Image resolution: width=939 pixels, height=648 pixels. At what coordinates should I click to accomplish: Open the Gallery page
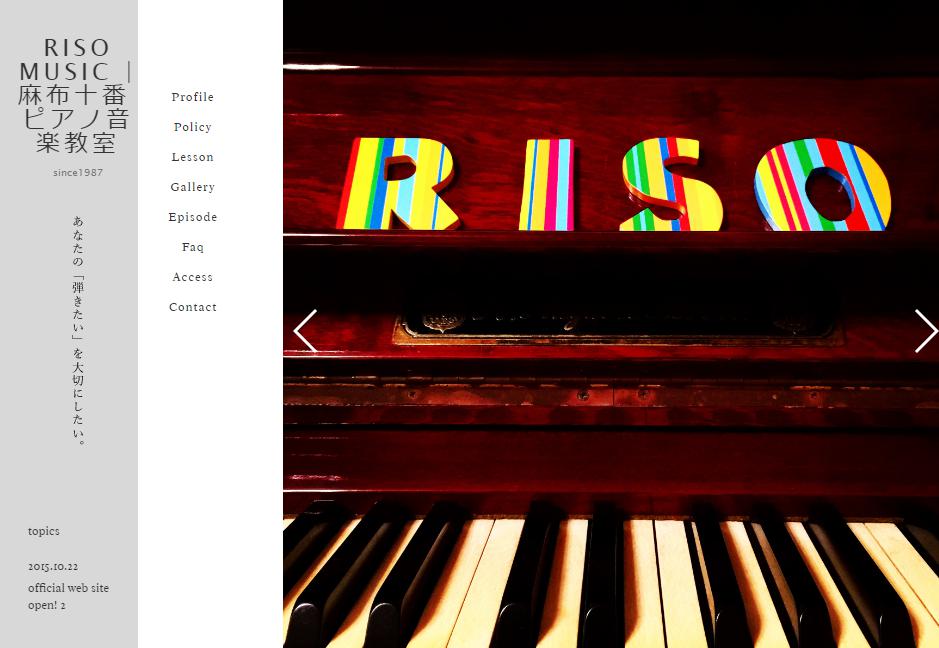192,187
